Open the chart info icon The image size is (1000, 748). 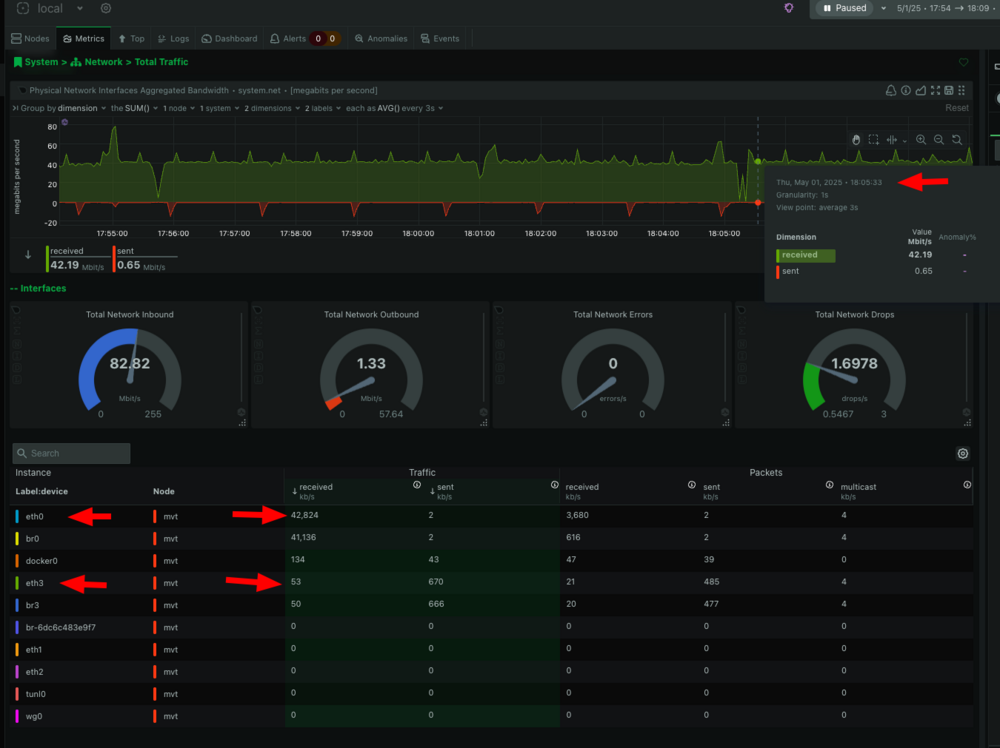tap(906, 91)
